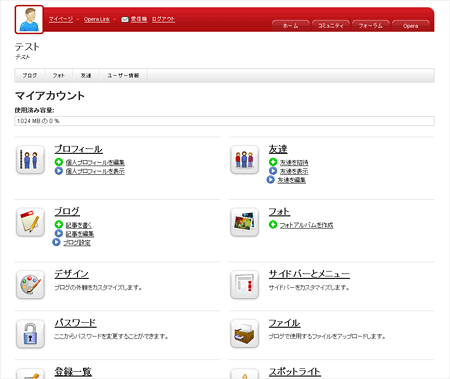The width and height of the screenshot is (450, 379).
Task: Click blue arrow icon next to 記事を編集
Action: pos(59,233)
